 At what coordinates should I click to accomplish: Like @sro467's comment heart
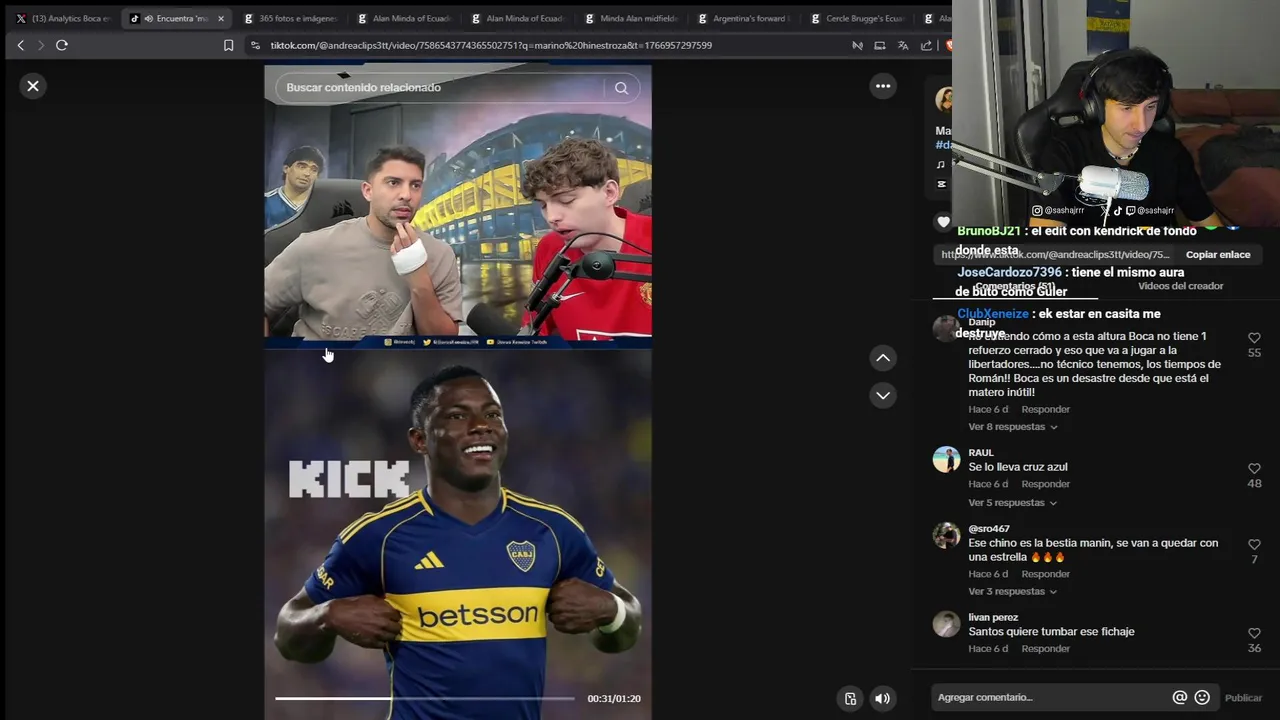pos(1254,545)
